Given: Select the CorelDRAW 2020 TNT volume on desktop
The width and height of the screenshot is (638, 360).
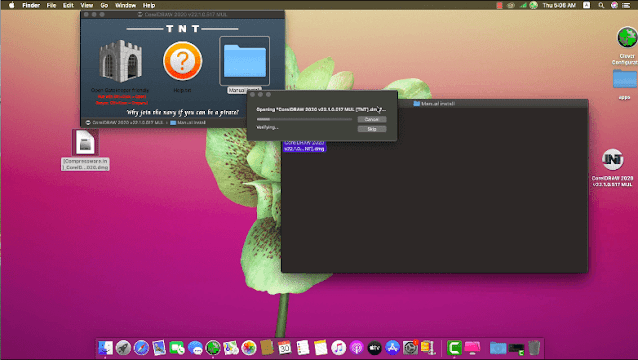Looking at the screenshot, I should (x=612, y=168).
